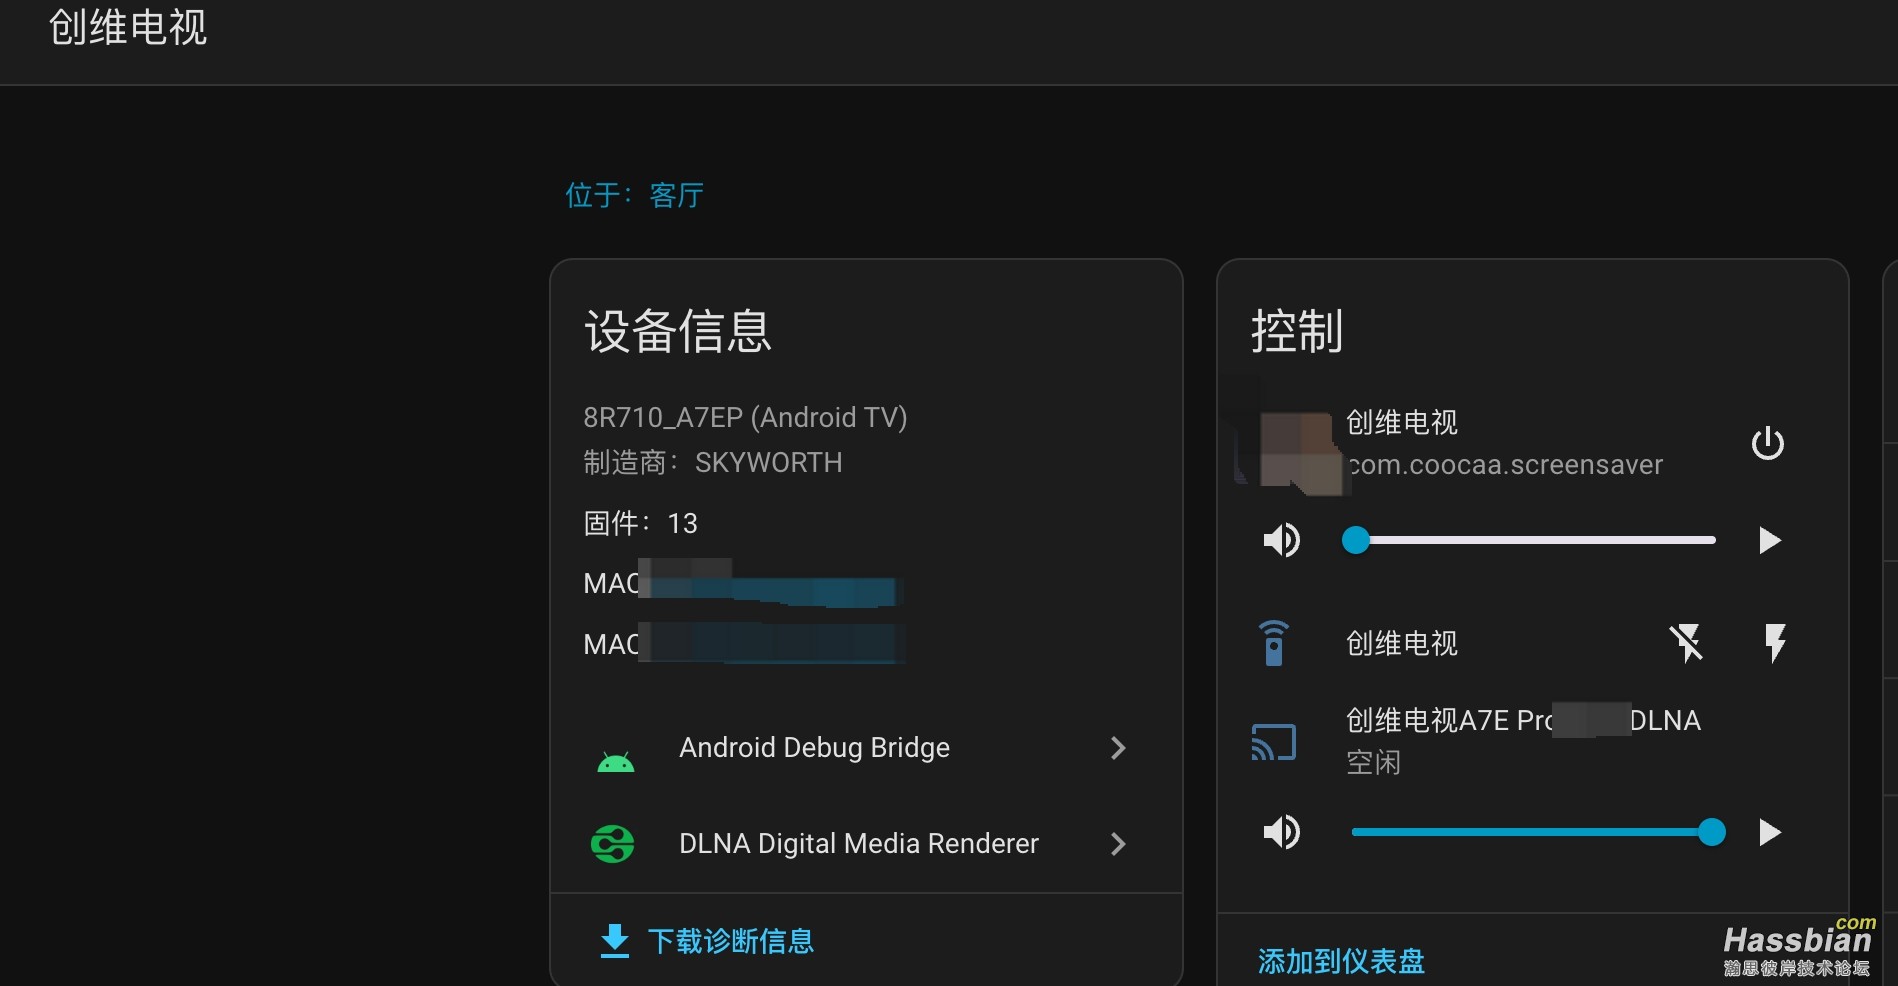Open the Android Debug Bridge integration
The height and width of the screenshot is (986, 1898).
[866, 748]
